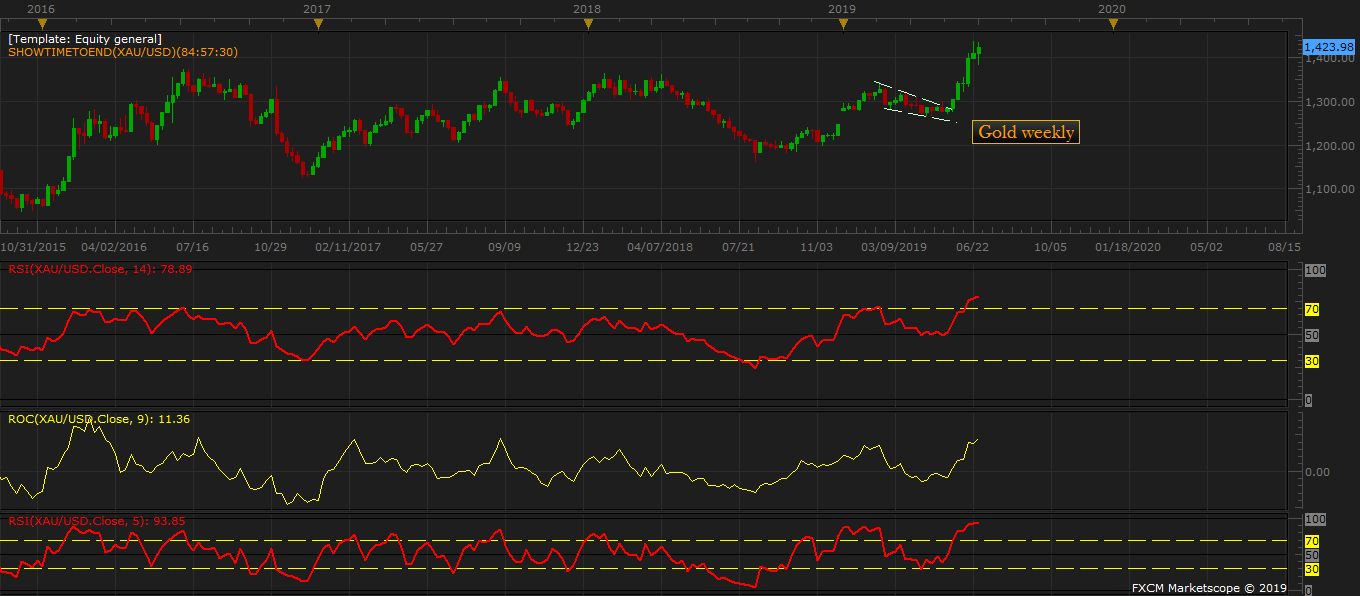
Task: Click the 10/05 date axis label
Action: pyautogui.click(x=1050, y=246)
